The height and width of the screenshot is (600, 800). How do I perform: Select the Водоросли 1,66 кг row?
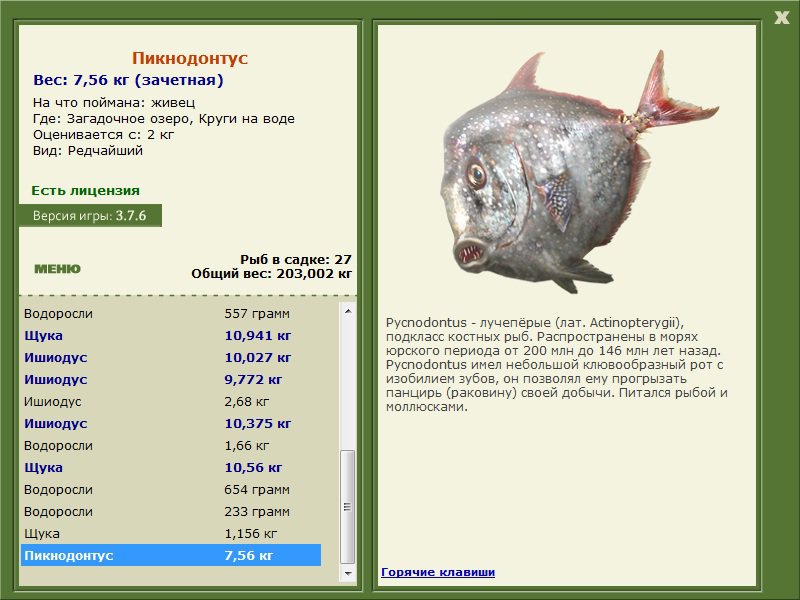(x=171, y=445)
